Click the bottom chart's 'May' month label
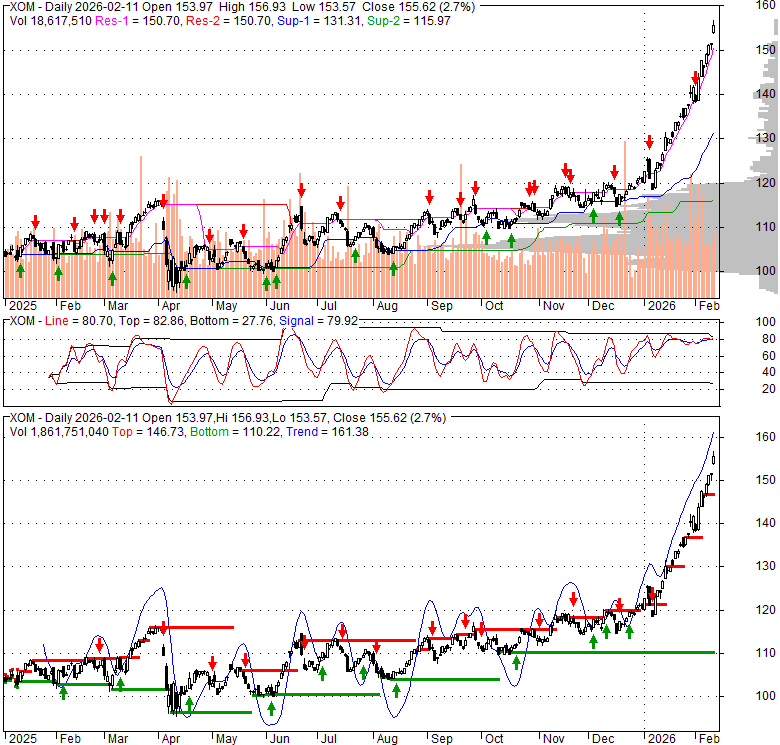This screenshot has height=745, width=780. [226, 739]
